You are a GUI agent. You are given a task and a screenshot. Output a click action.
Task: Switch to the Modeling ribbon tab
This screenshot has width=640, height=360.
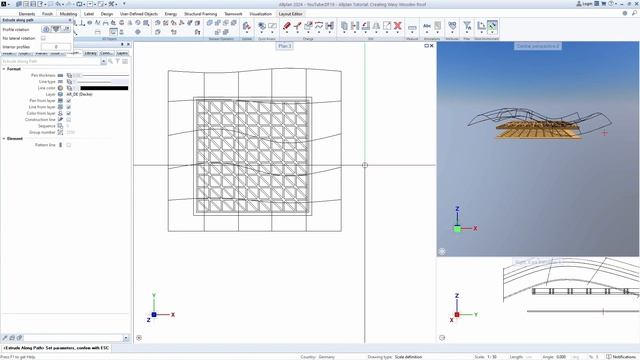click(x=68, y=14)
